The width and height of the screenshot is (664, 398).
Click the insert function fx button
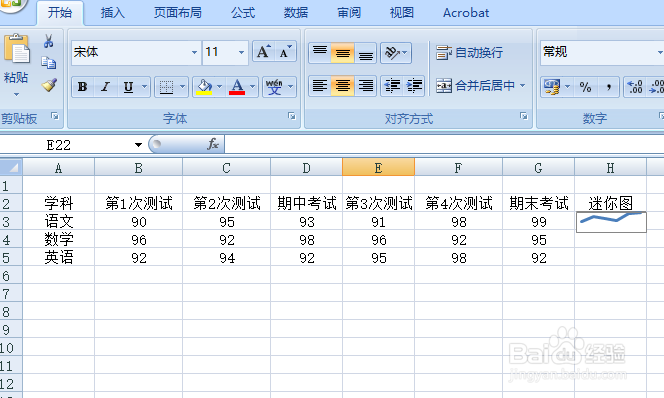point(213,144)
